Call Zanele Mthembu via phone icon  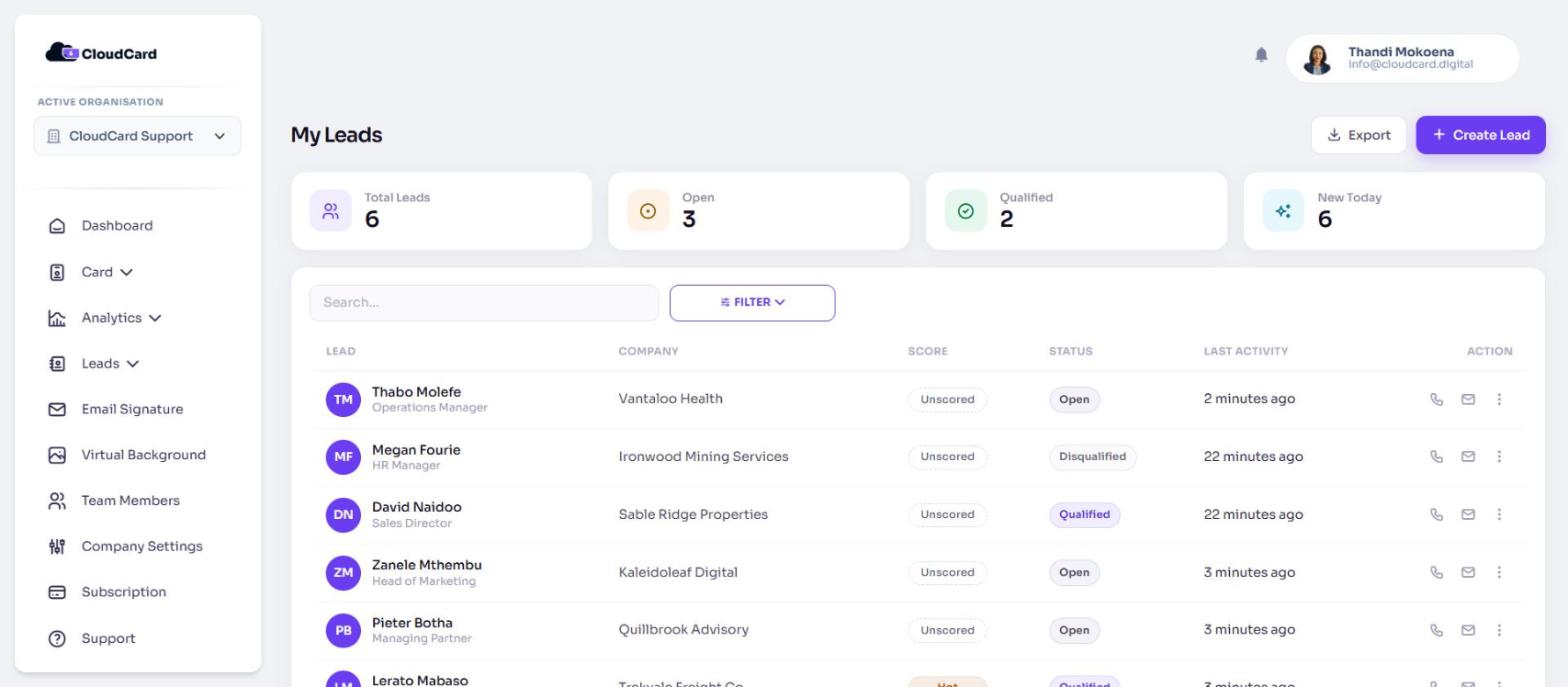1436,573
